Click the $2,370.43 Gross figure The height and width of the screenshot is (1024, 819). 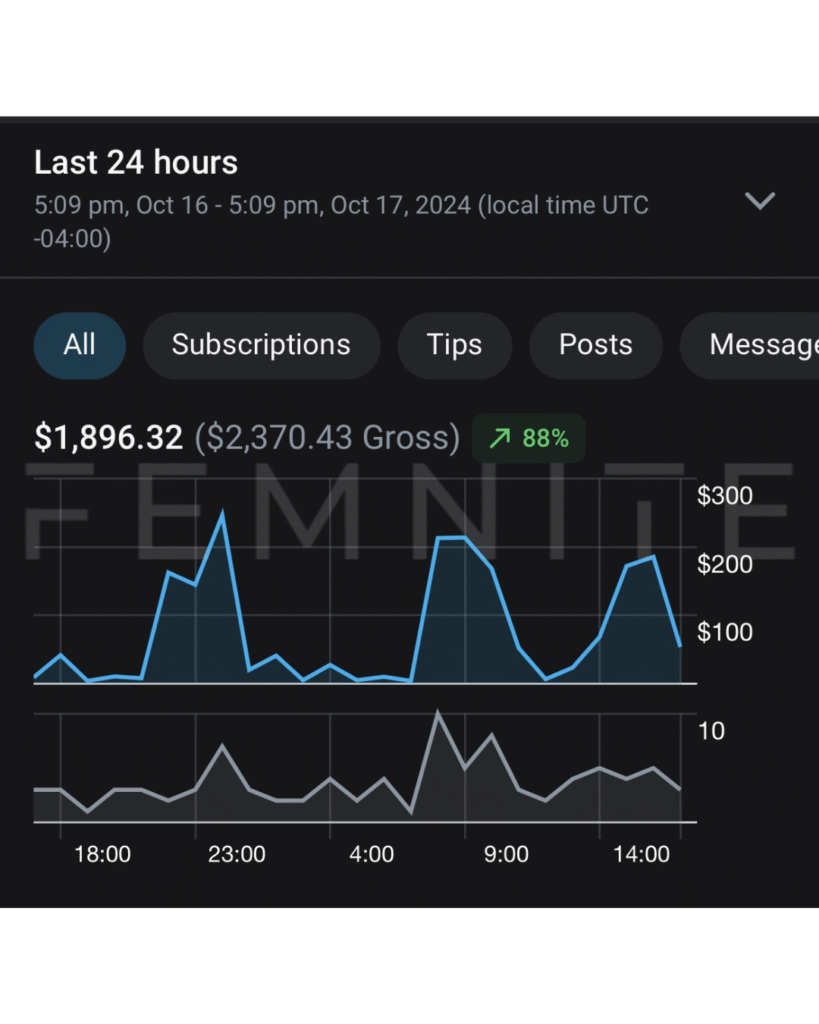click(x=327, y=437)
